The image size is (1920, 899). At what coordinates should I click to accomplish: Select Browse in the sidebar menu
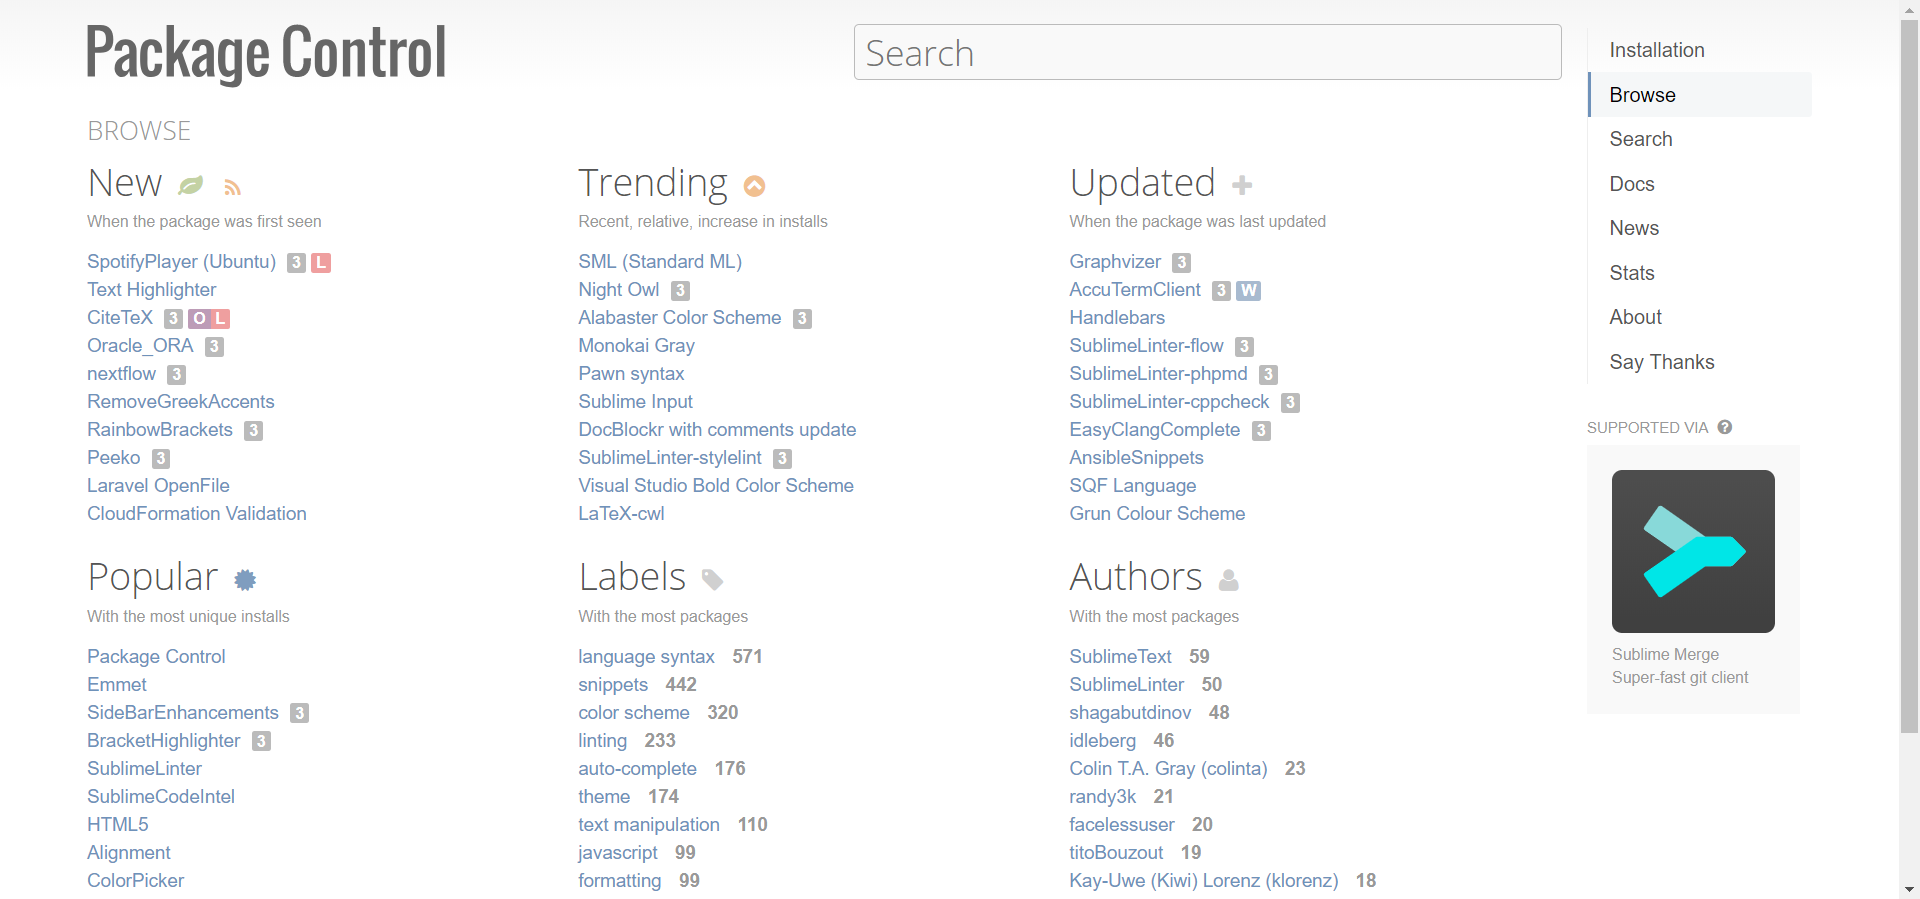1699,95
